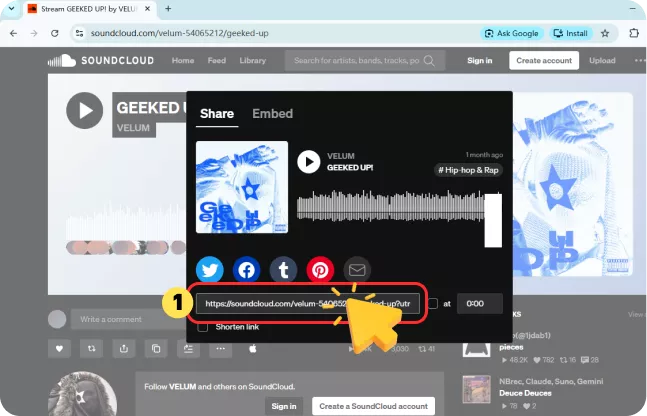Add the track to Next up
The height and width of the screenshot is (416, 647).
point(189,349)
